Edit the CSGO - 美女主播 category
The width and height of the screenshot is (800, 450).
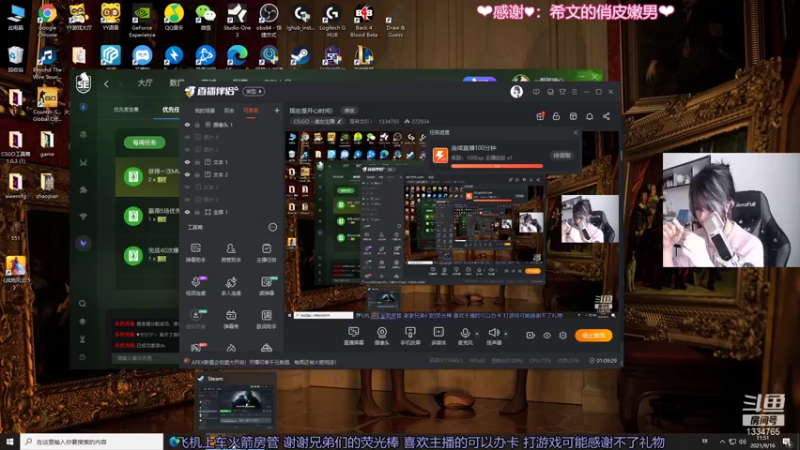pyautogui.click(x=317, y=121)
